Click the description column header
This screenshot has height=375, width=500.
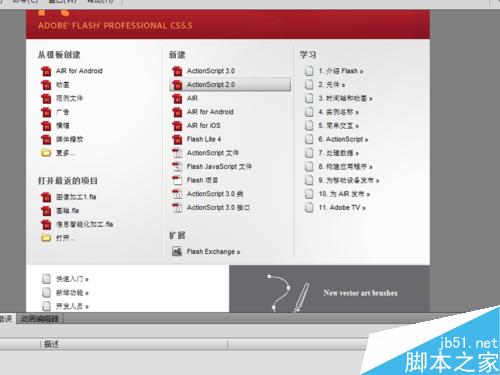pyautogui.click(x=51, y=344)
